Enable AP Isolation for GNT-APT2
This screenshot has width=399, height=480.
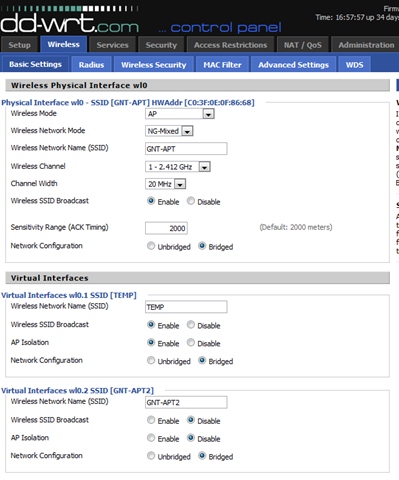pos(151,438)
